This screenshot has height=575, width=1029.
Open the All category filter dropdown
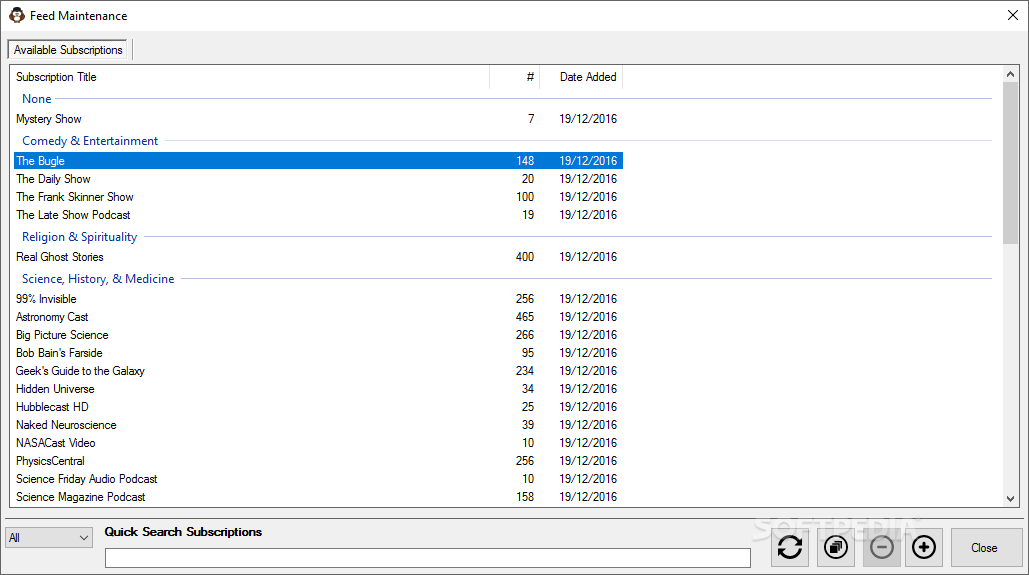coord(49,538)
